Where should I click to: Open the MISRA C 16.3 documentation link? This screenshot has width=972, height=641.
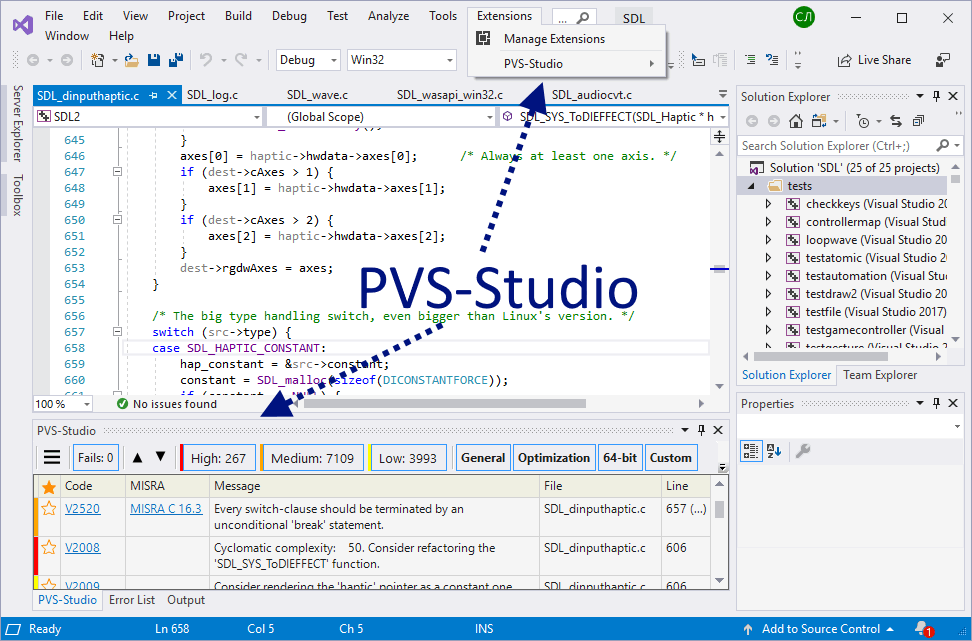(x=165, y=509)
